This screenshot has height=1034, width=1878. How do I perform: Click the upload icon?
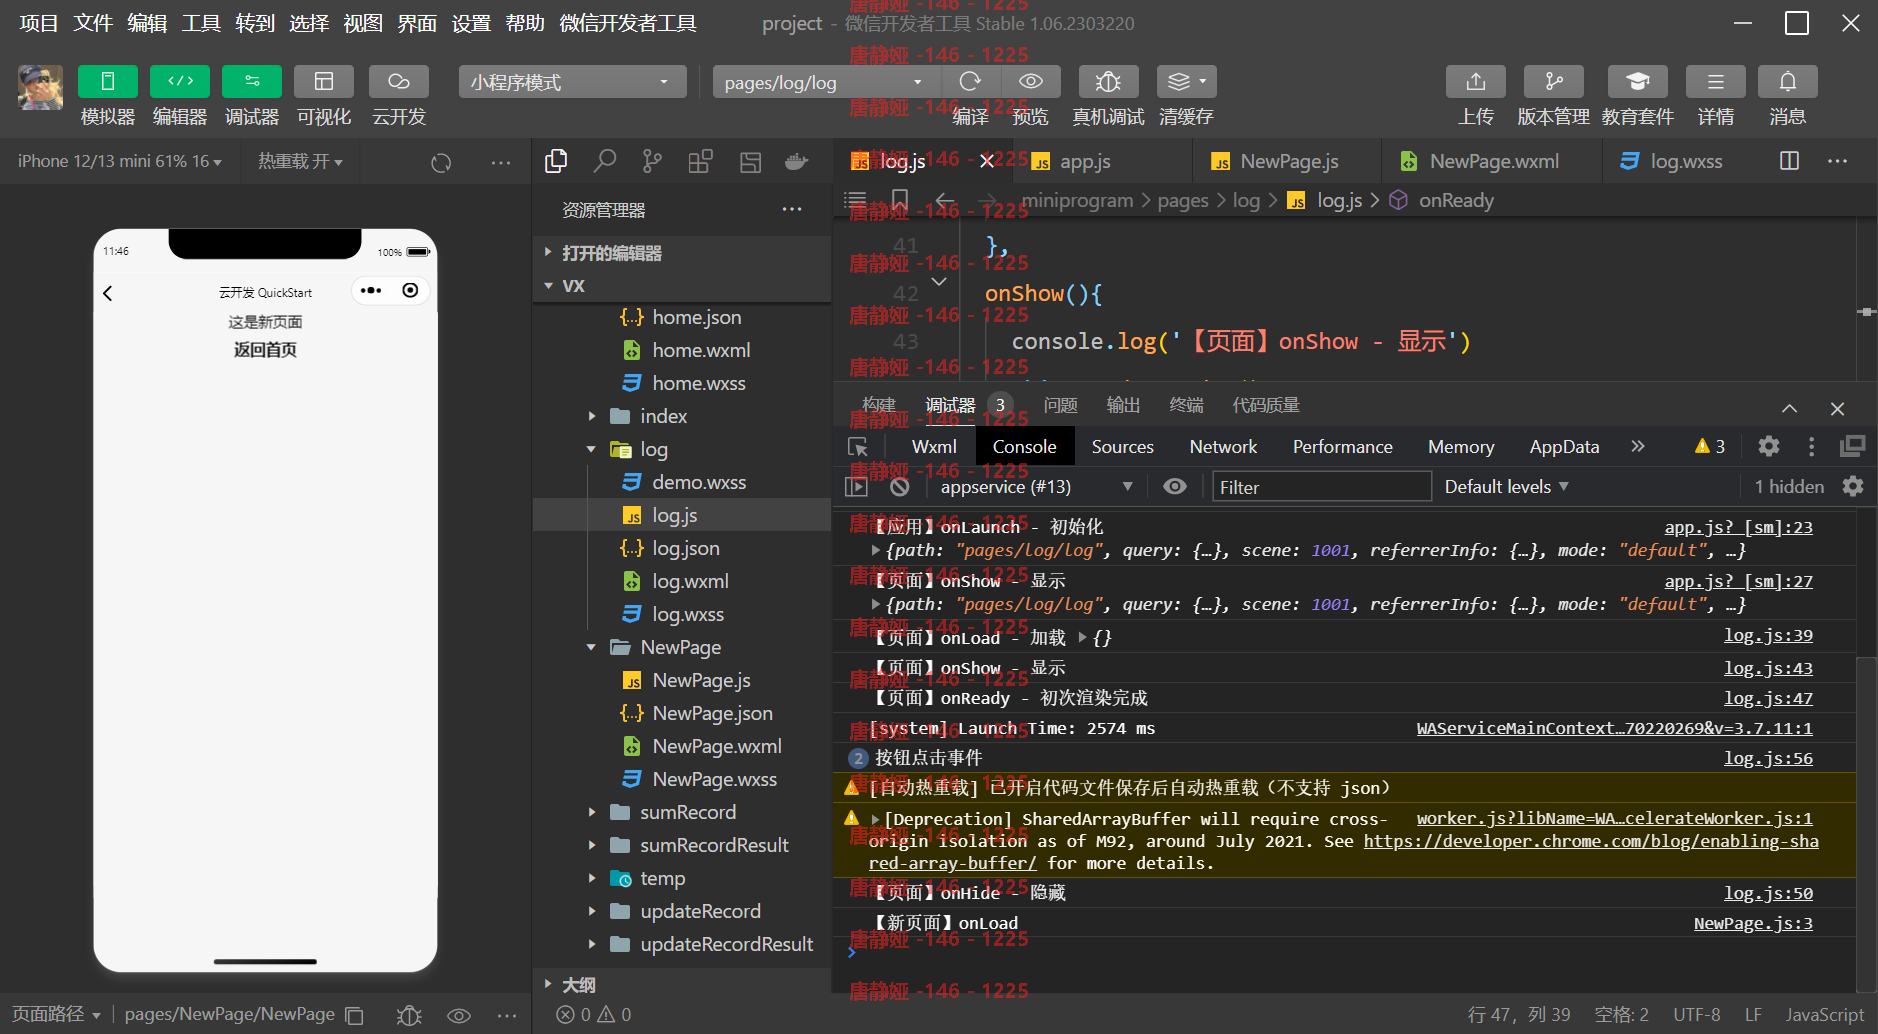click(x=1476, y=82)
